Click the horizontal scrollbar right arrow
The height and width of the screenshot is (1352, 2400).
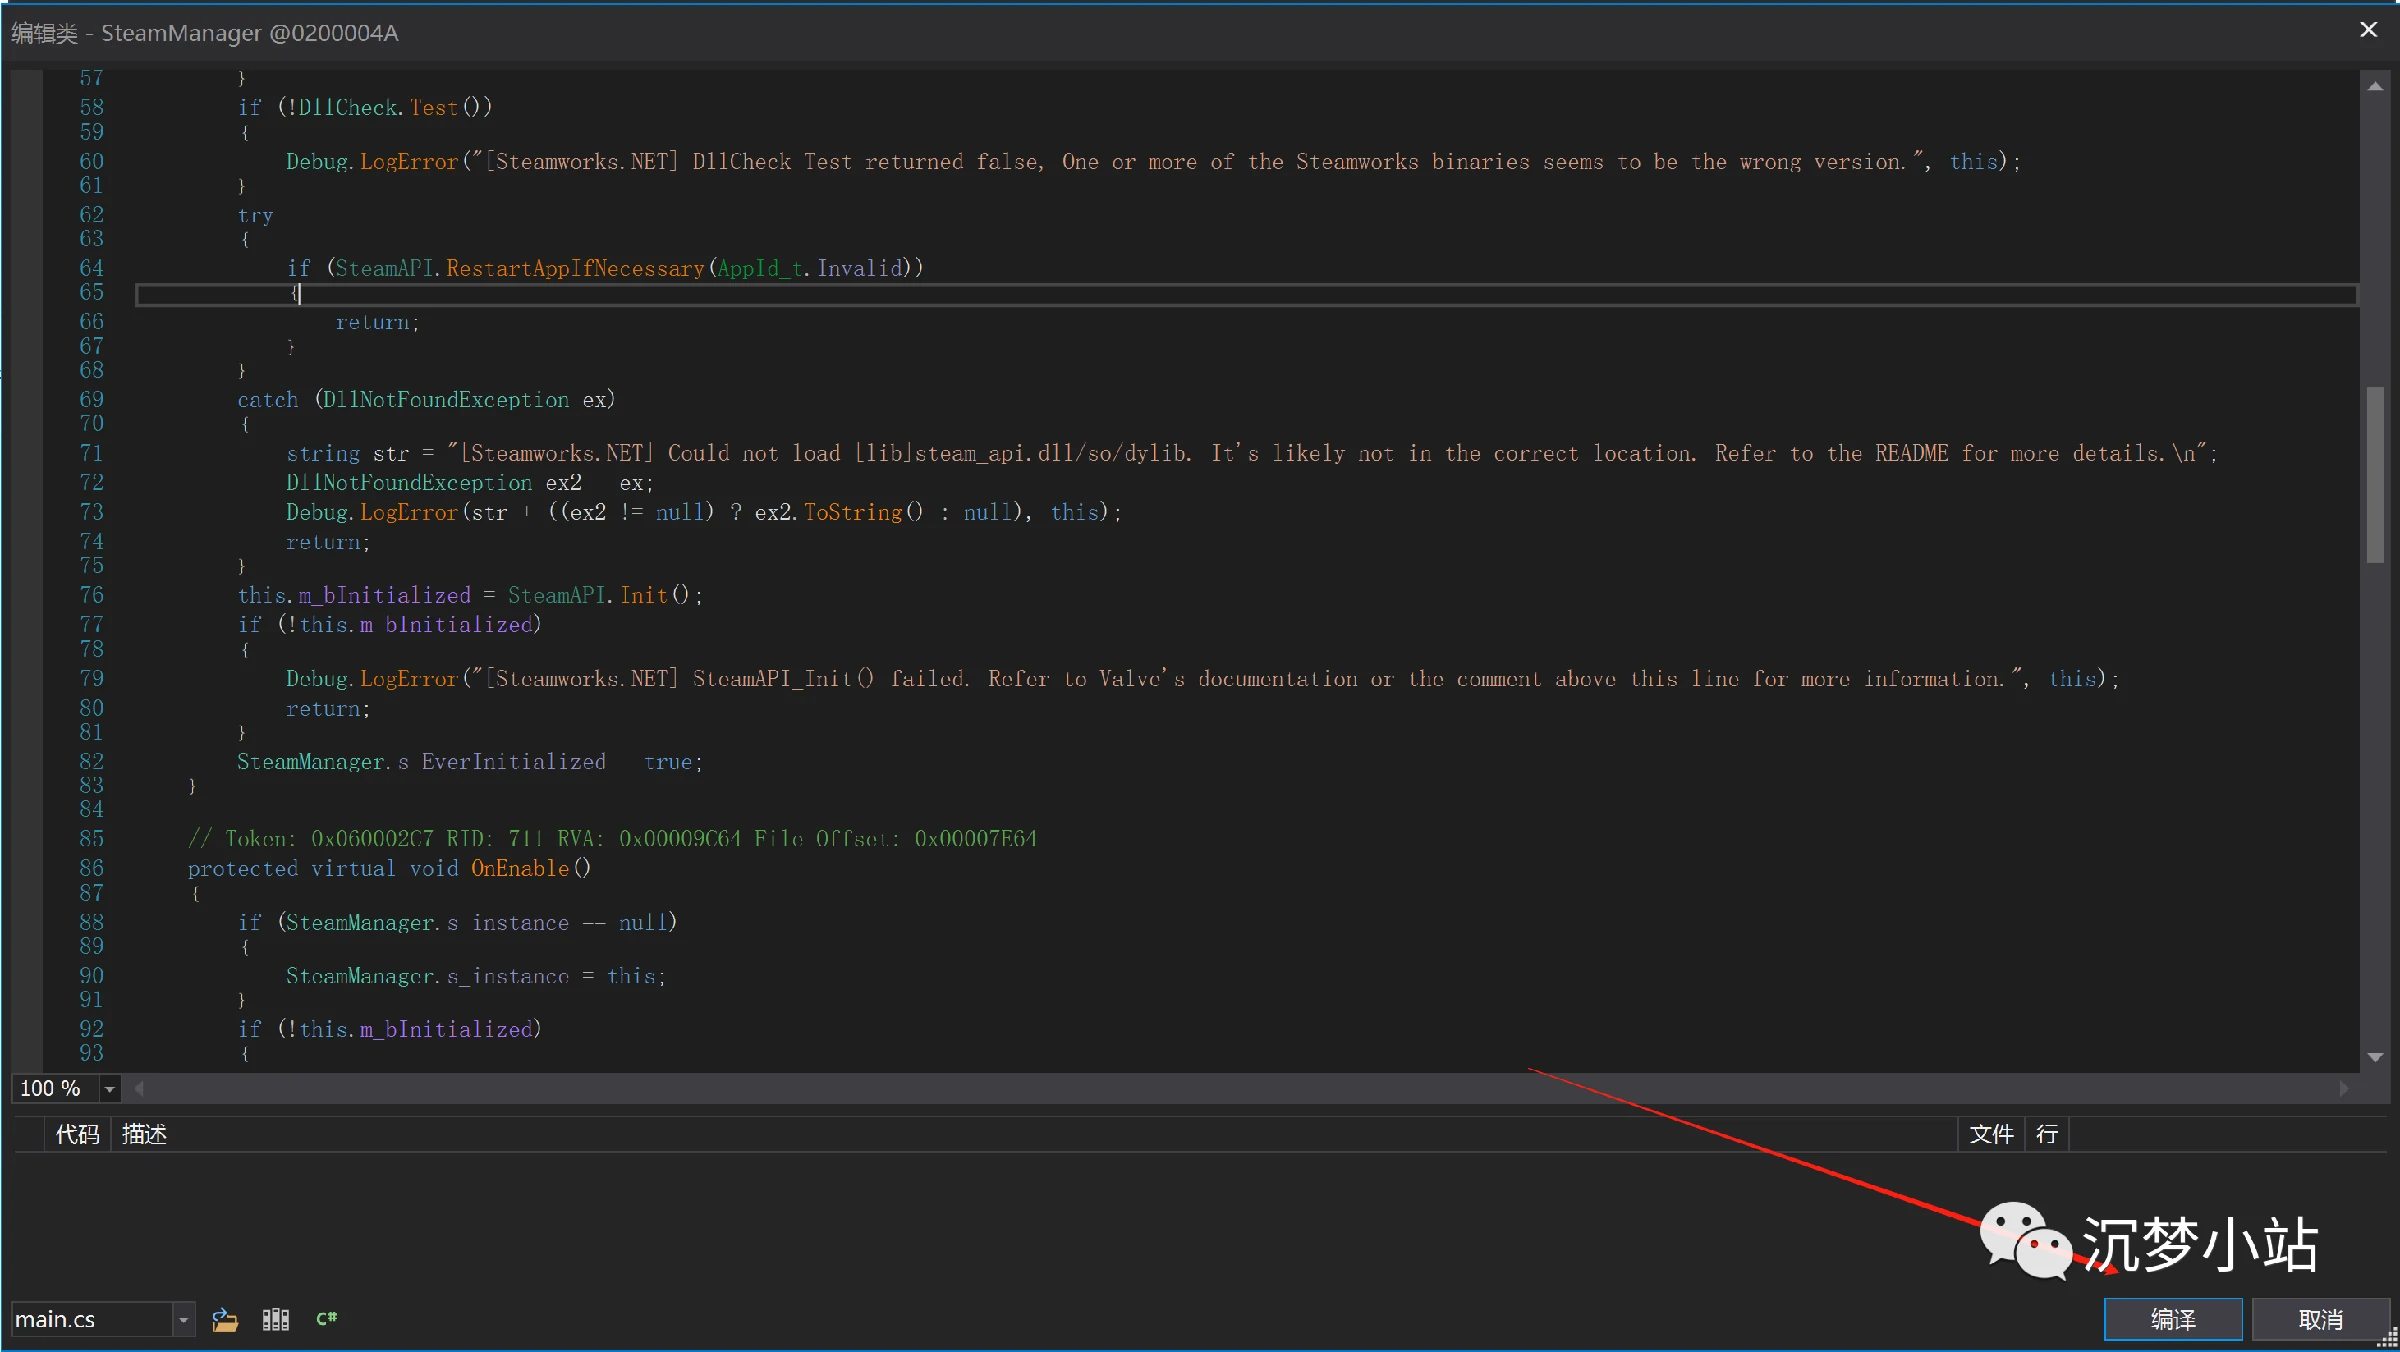tap(2343, 1088)
